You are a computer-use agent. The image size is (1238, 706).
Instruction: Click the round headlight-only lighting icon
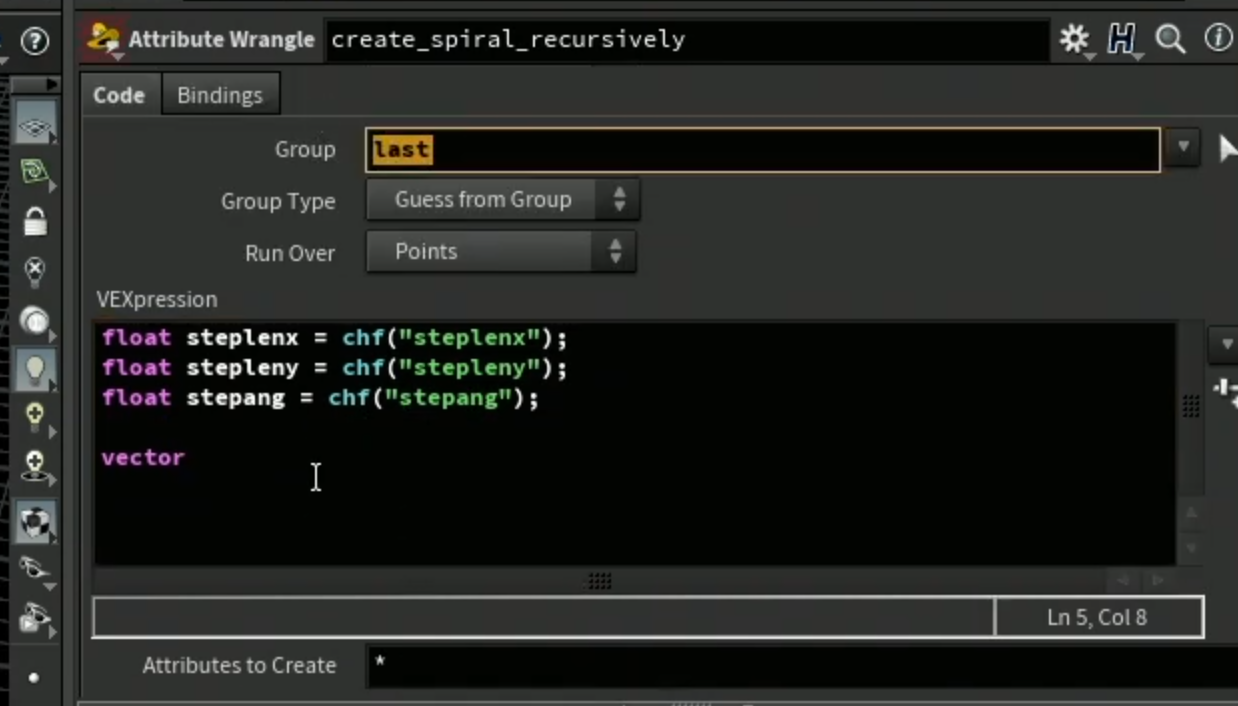tap(35, 321)
